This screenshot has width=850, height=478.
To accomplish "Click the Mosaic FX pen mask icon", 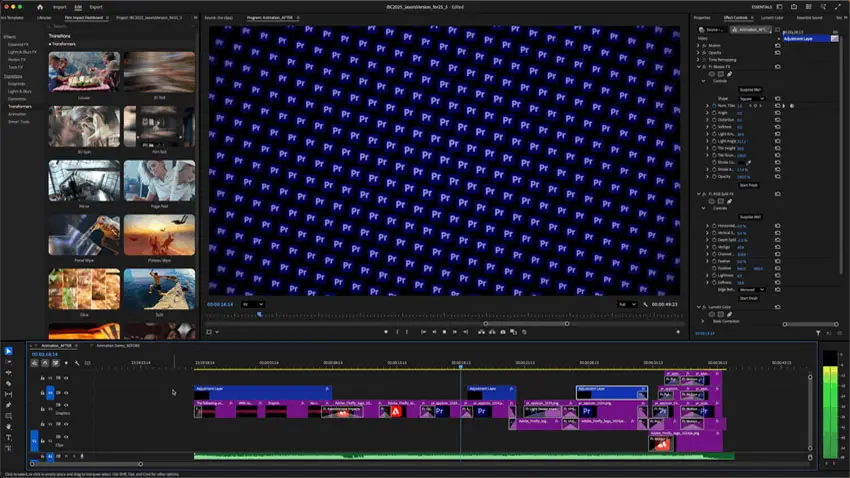I will [x=729, y=74].
